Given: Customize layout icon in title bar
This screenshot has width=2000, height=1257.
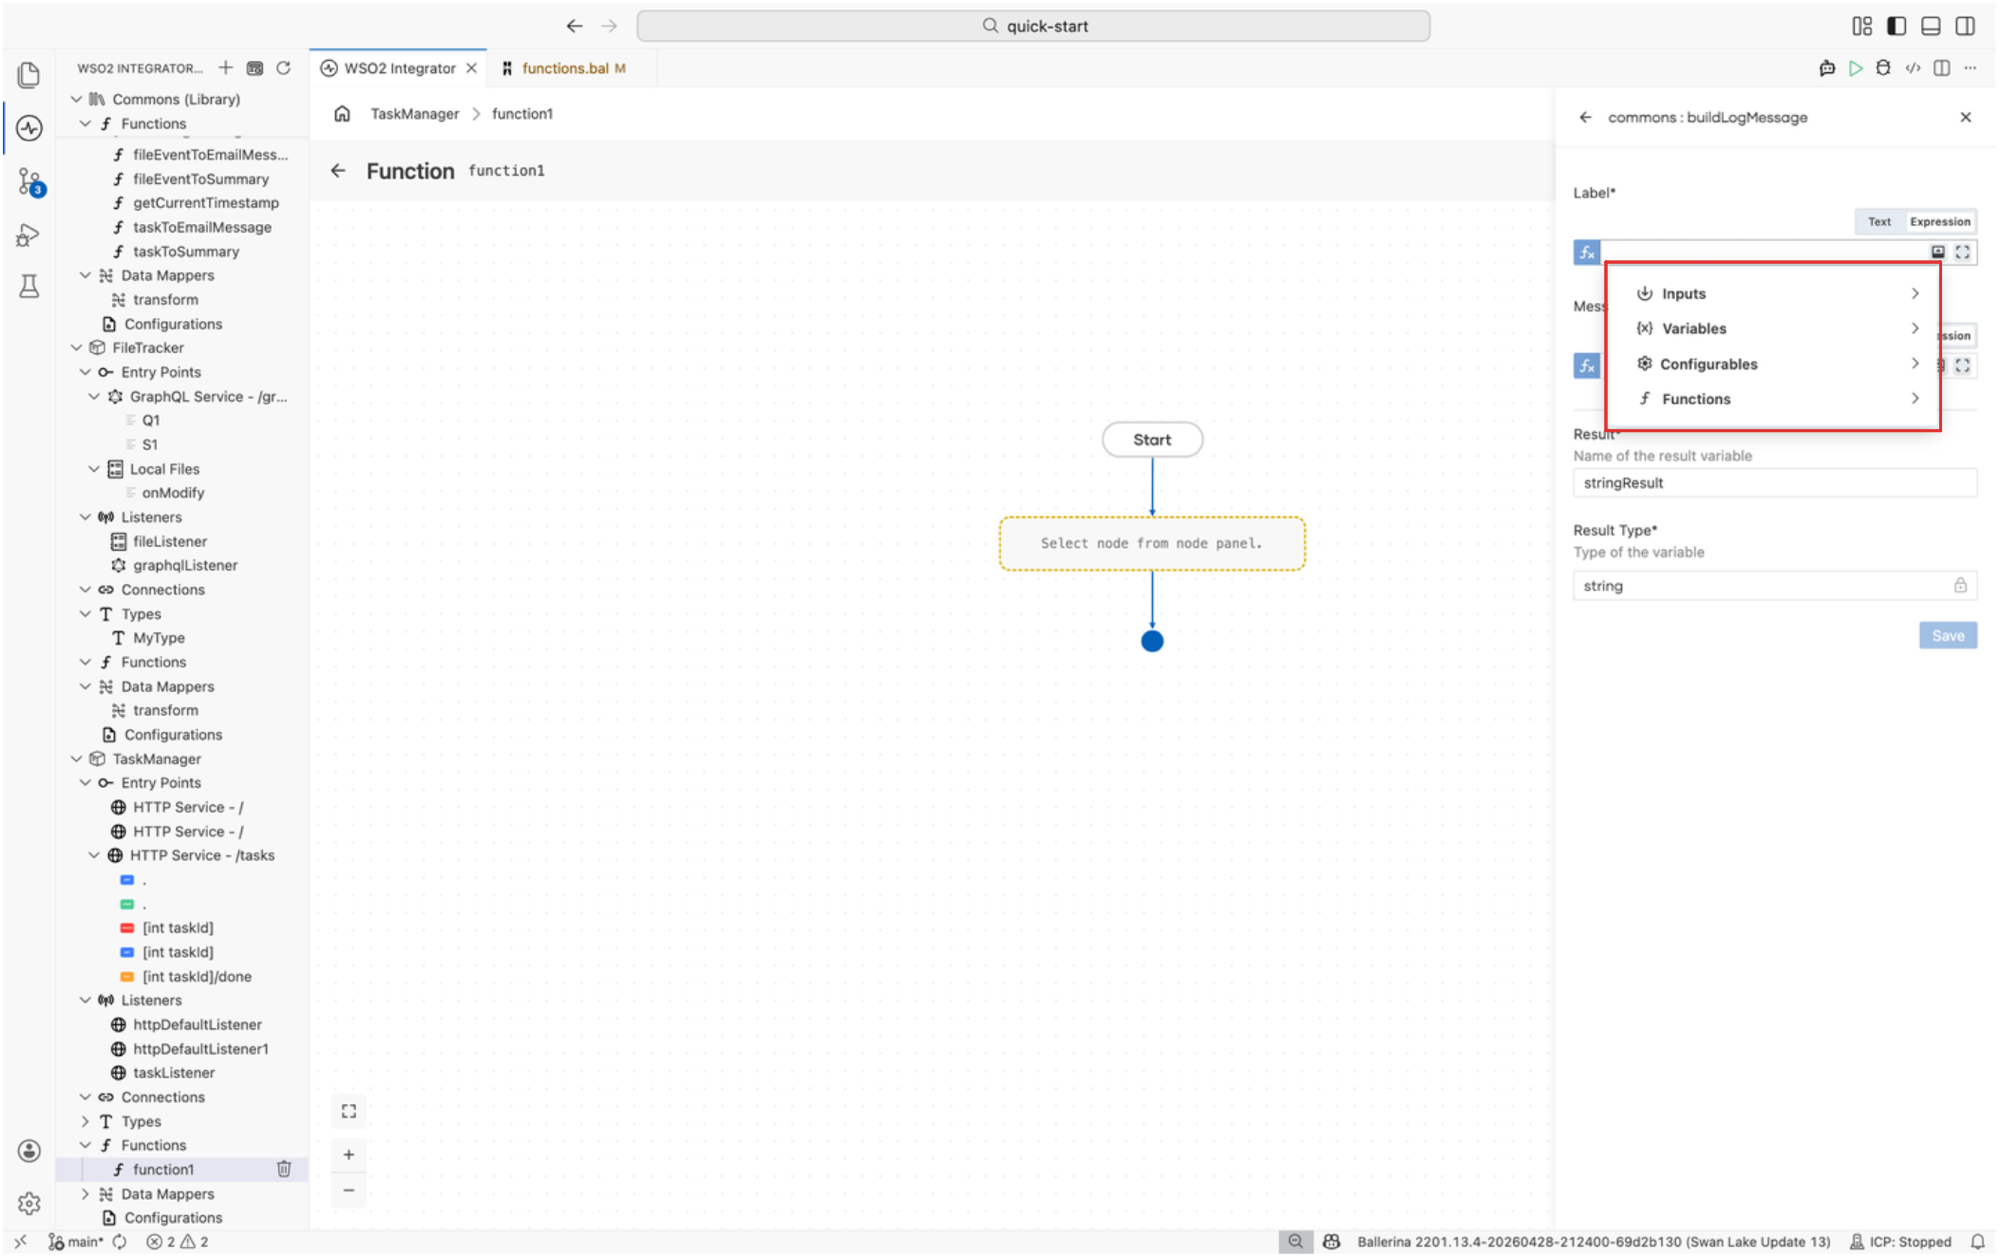Looking at the screenshot, I should (1862, 26).
